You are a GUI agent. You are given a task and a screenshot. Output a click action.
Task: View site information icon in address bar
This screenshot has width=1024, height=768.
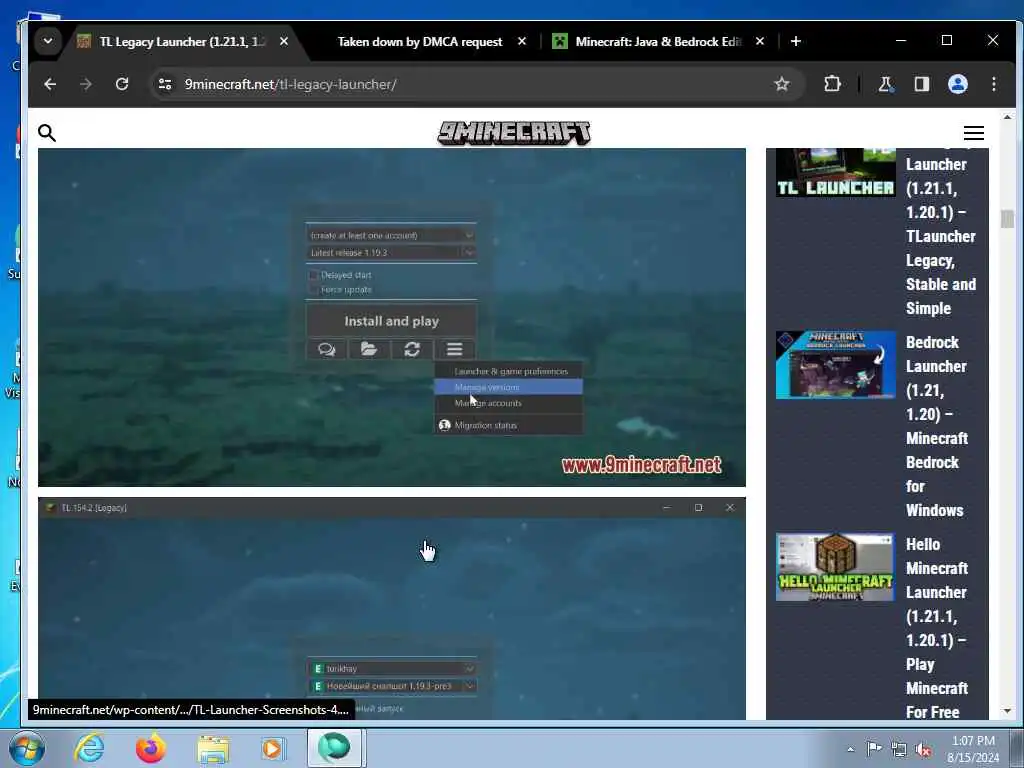[165, 84]
